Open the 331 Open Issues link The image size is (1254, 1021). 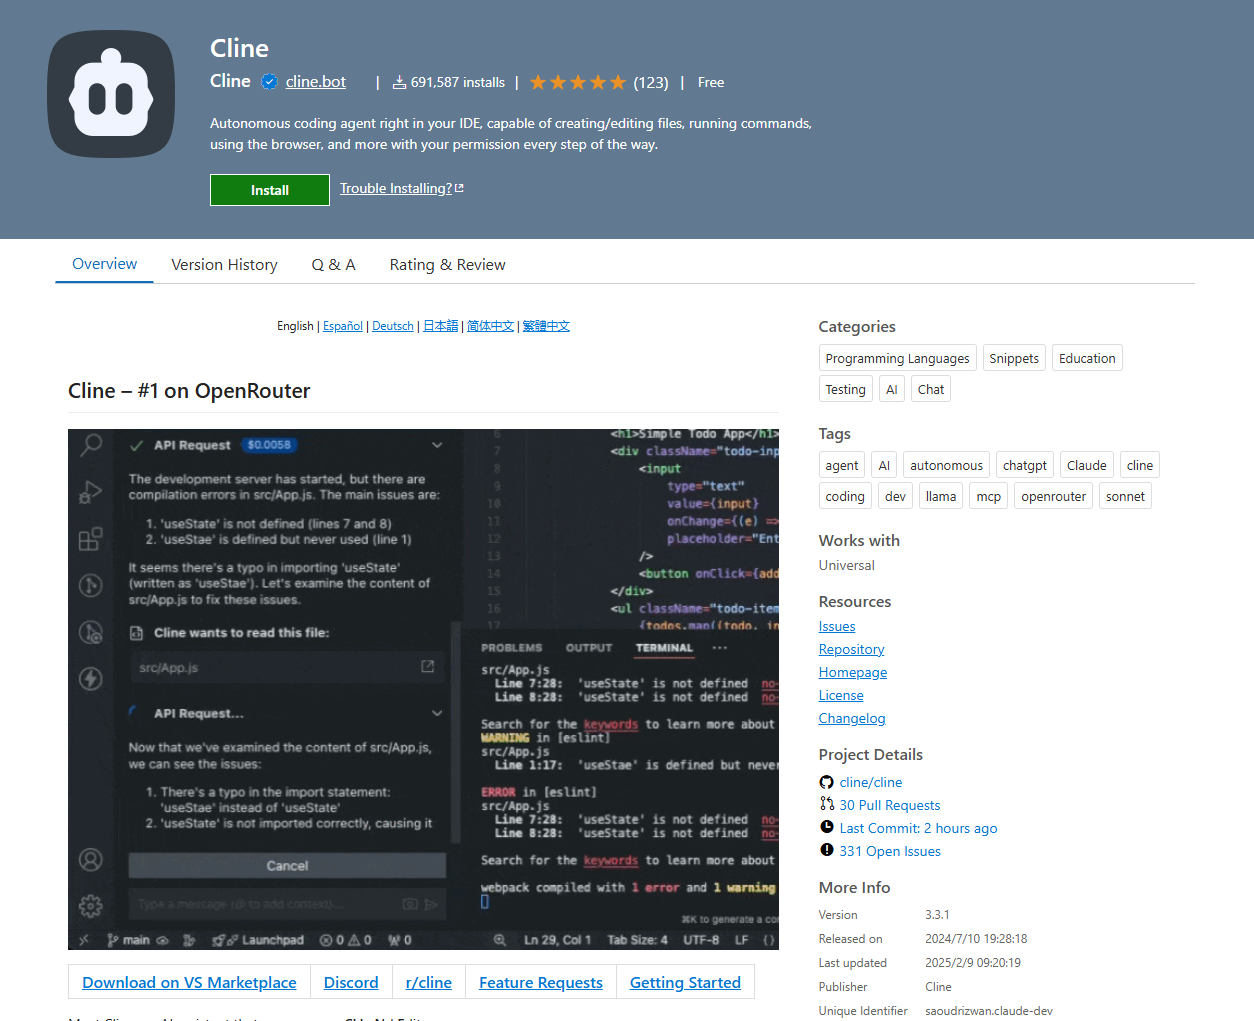click(890, 851)
